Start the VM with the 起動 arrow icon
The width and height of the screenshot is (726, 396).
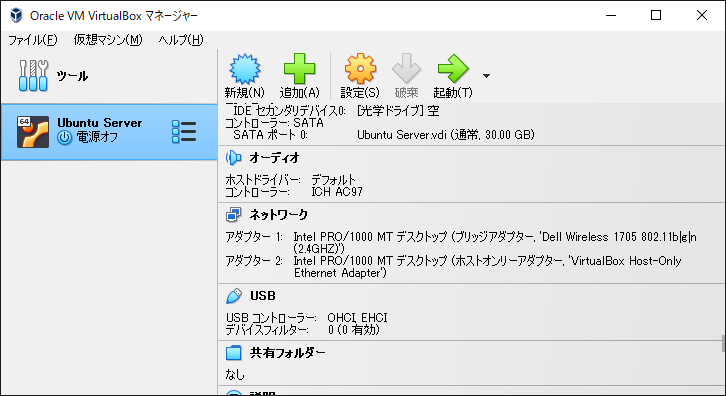(x=453, y=69)
